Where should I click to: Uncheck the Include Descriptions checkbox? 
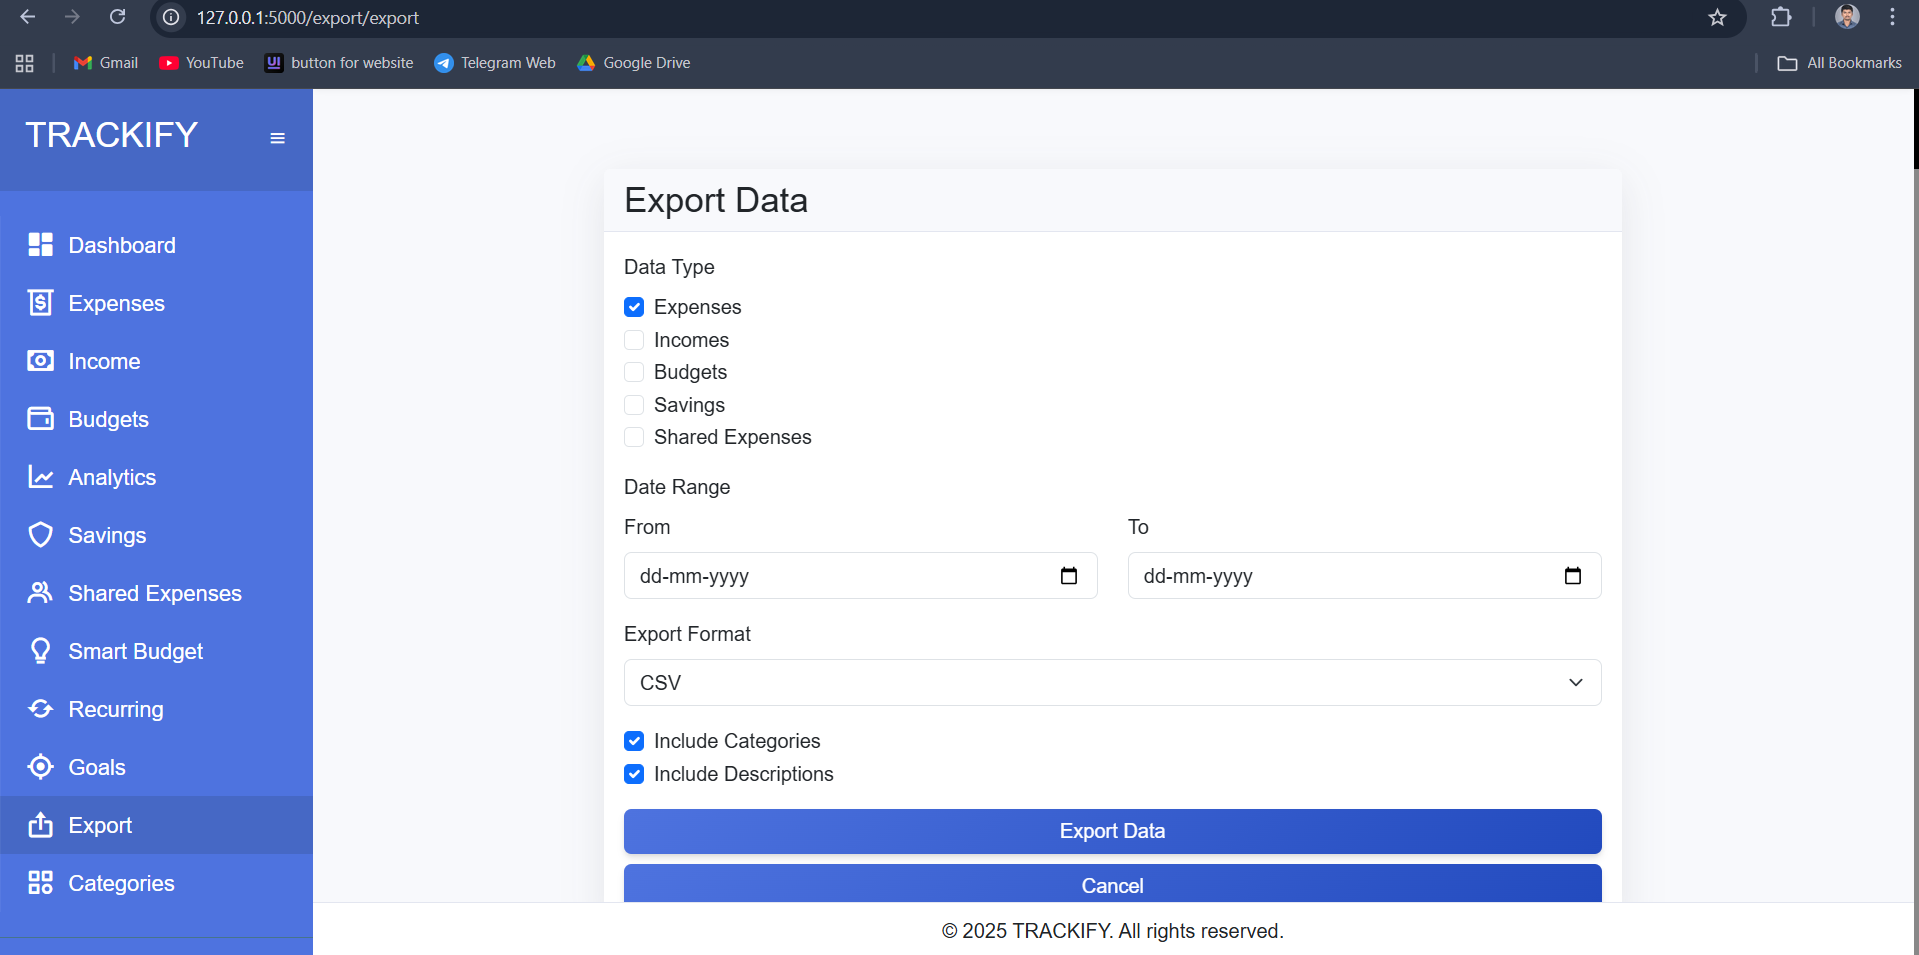(634, 774)
